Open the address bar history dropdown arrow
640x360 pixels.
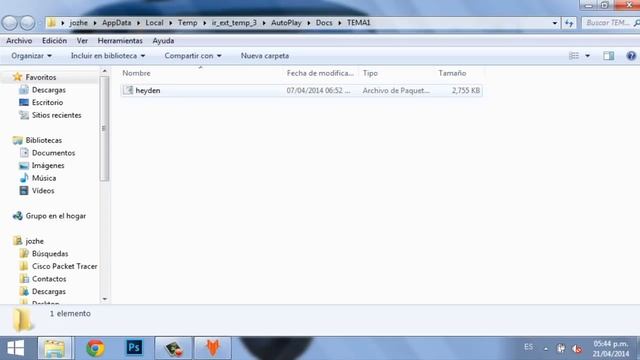point(554,23)
